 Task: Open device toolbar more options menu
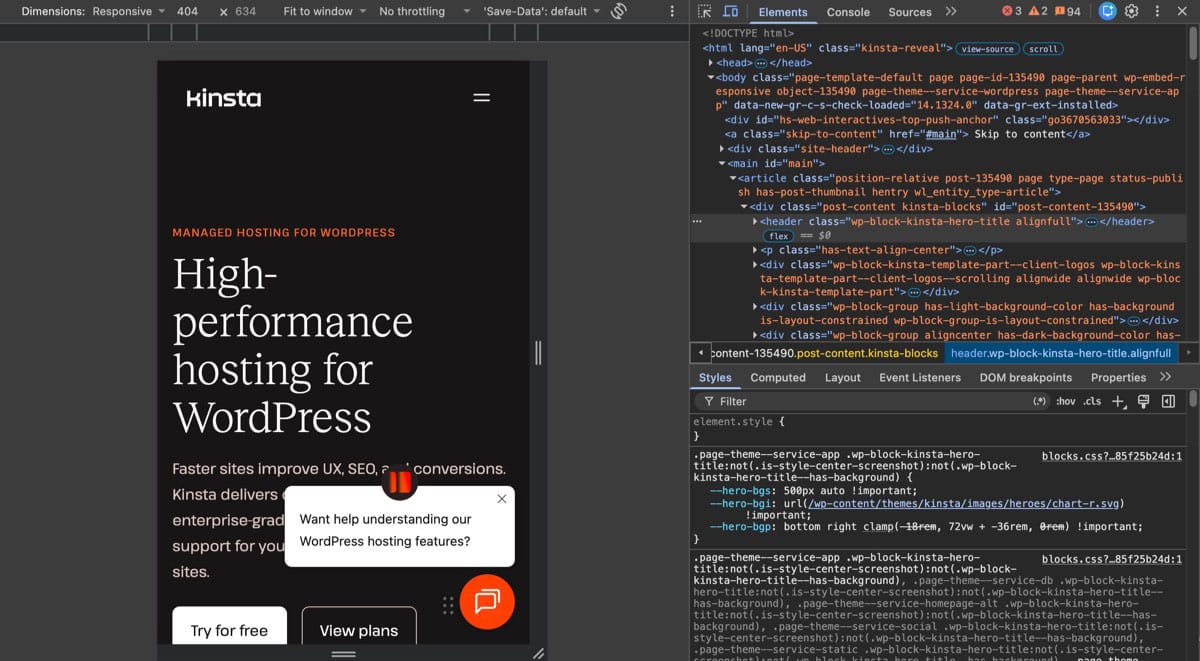pos(672,12)
